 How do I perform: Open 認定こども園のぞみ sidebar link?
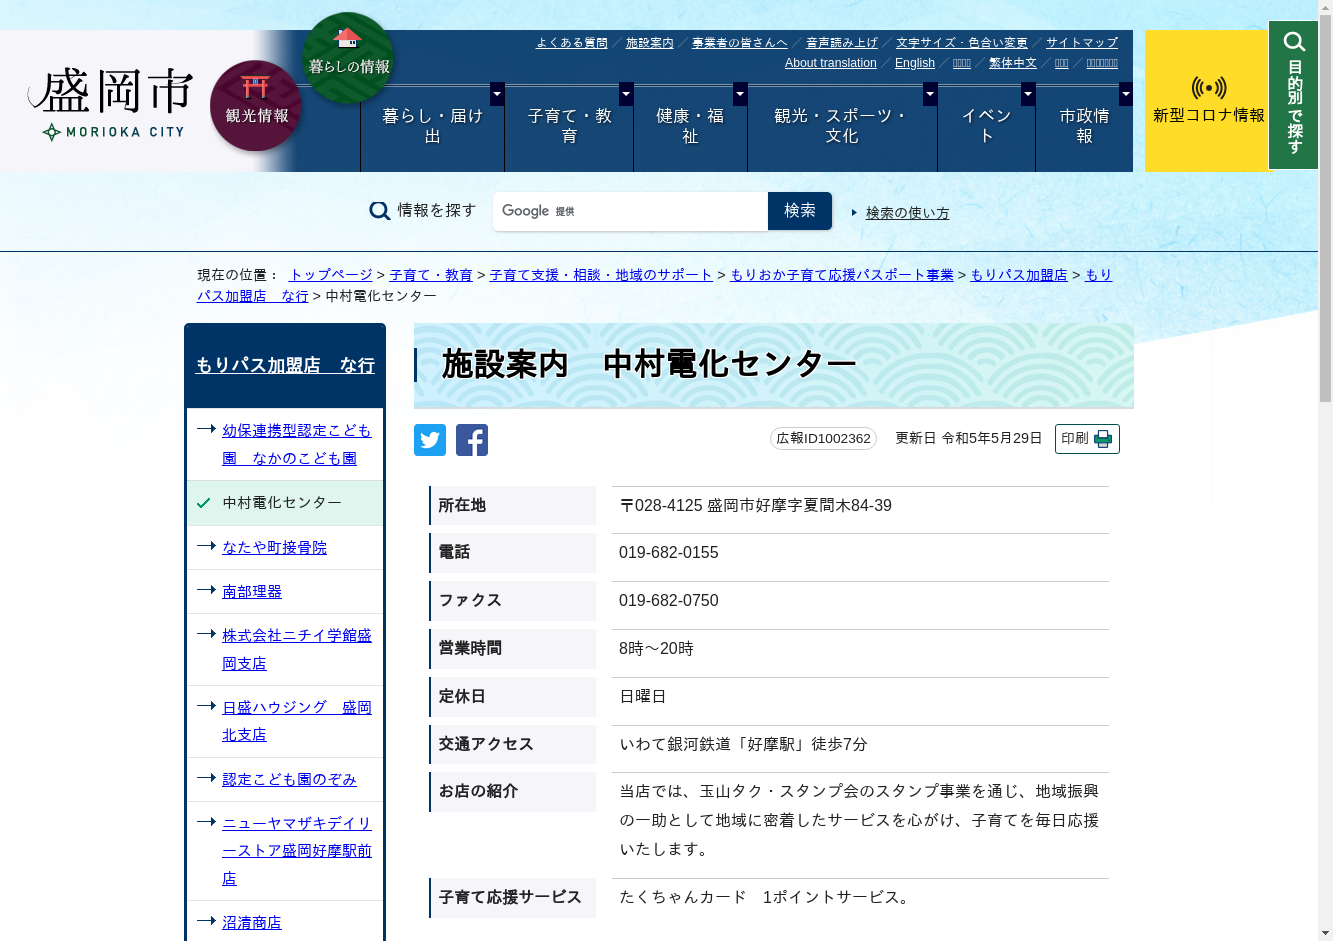(x=289, y=780)
